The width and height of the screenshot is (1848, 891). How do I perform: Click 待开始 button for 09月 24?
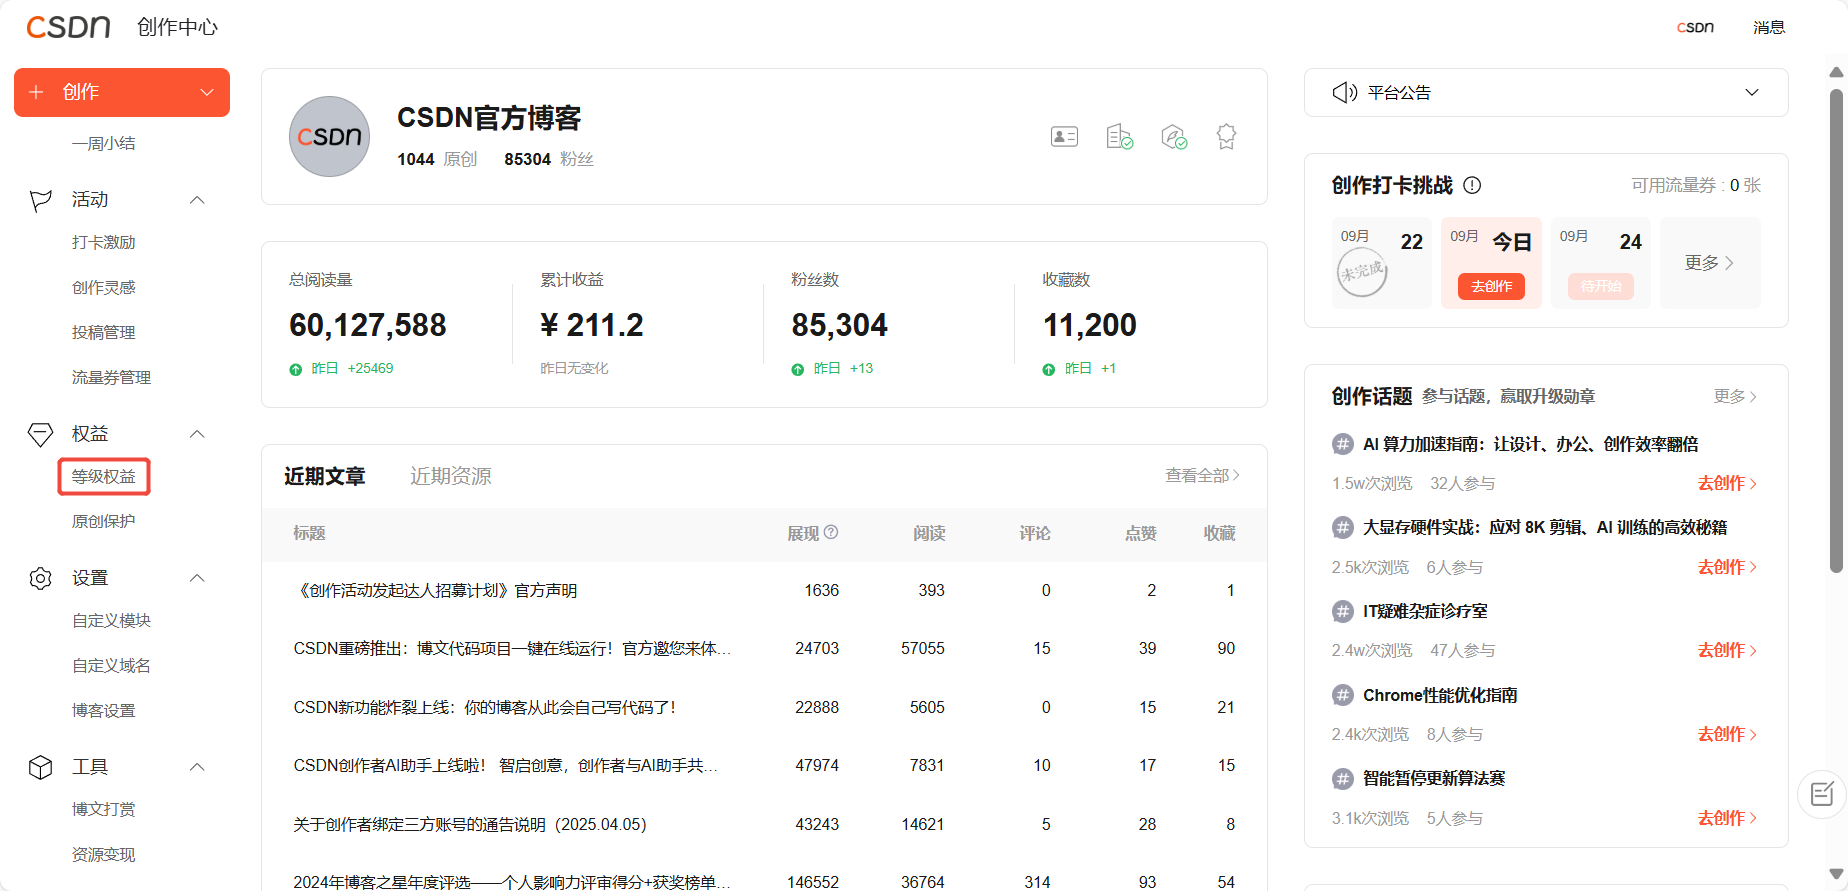point(1601,286)
